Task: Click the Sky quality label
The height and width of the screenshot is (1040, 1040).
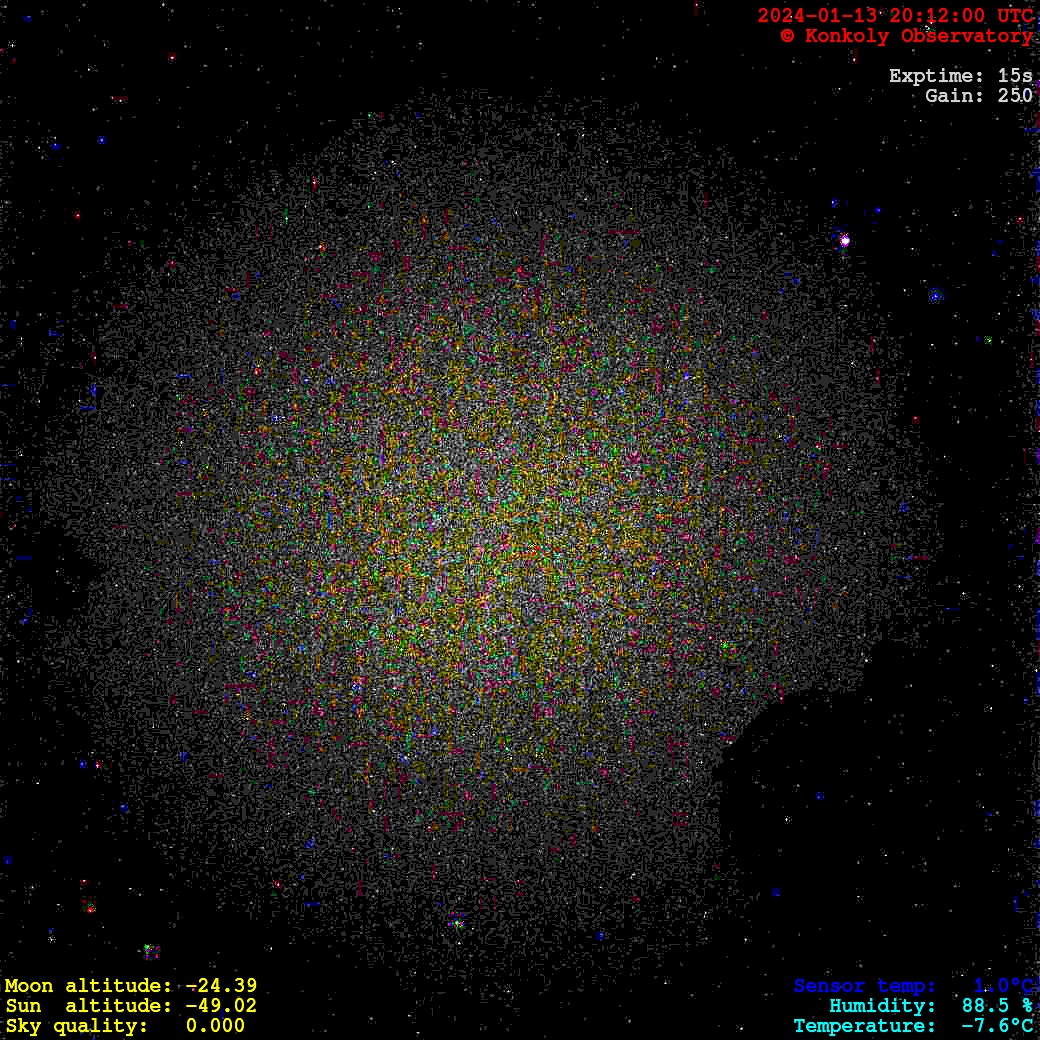Action: [76, 1026]
